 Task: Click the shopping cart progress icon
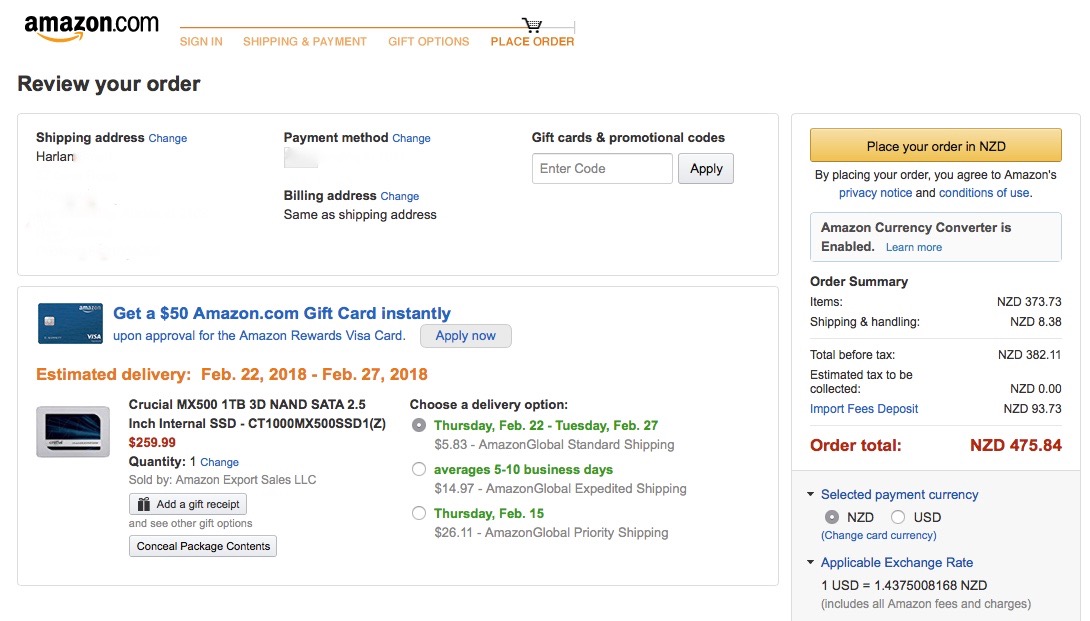coord(532,25)
